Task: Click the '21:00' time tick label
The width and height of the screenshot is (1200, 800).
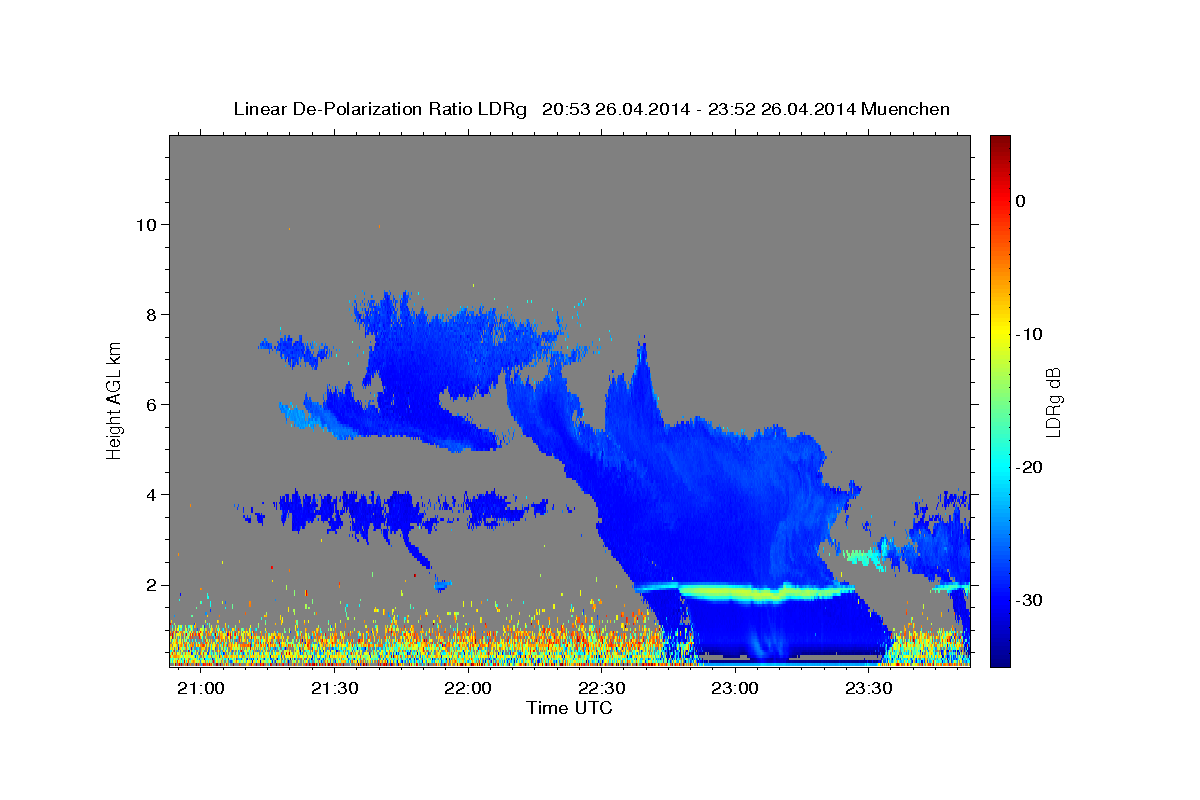Action: (x=200, y=689)
